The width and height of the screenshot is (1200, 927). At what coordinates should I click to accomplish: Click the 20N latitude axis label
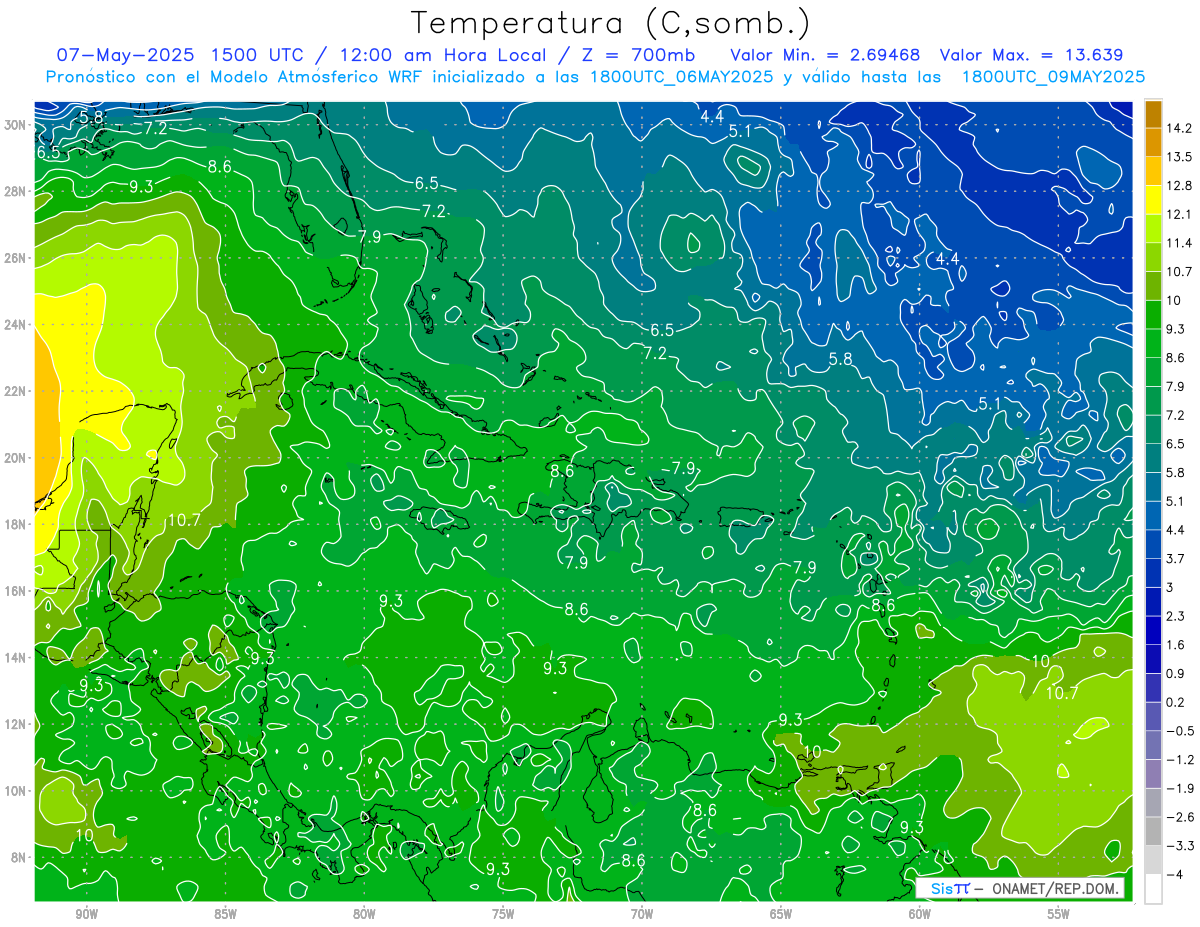(x=17, y=457)
